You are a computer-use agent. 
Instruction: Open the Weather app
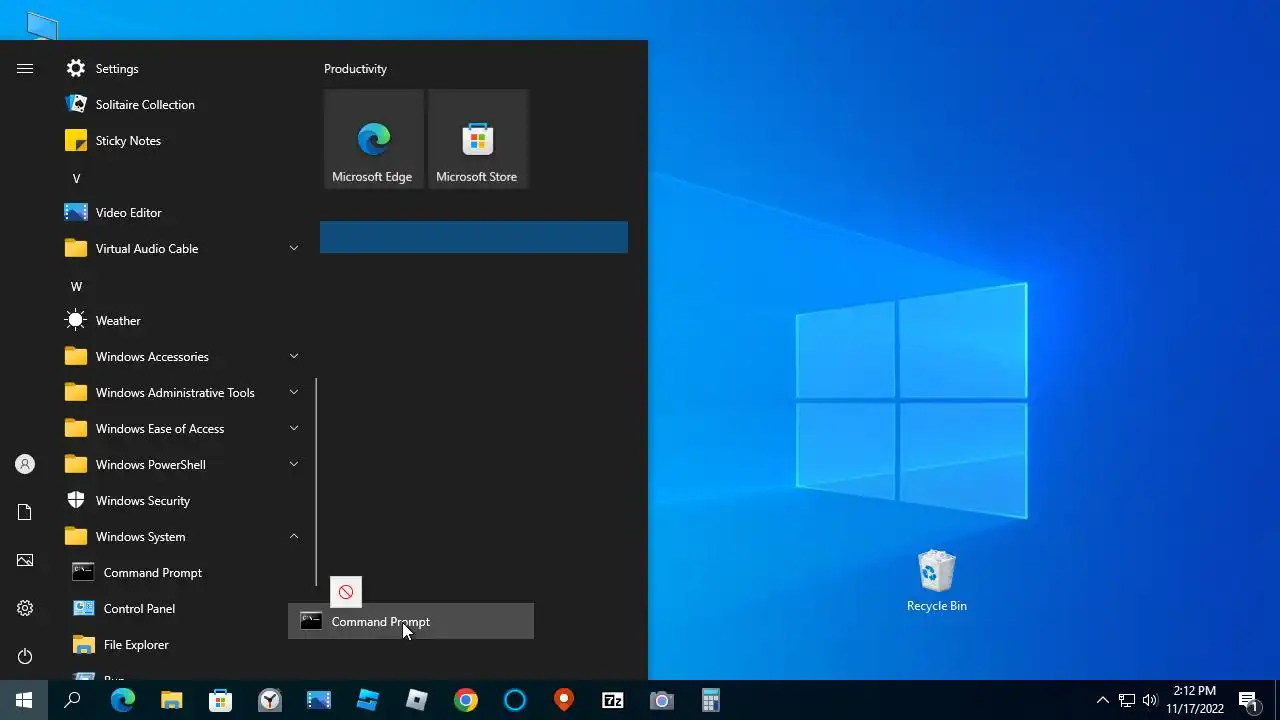[x=182, y=321]
